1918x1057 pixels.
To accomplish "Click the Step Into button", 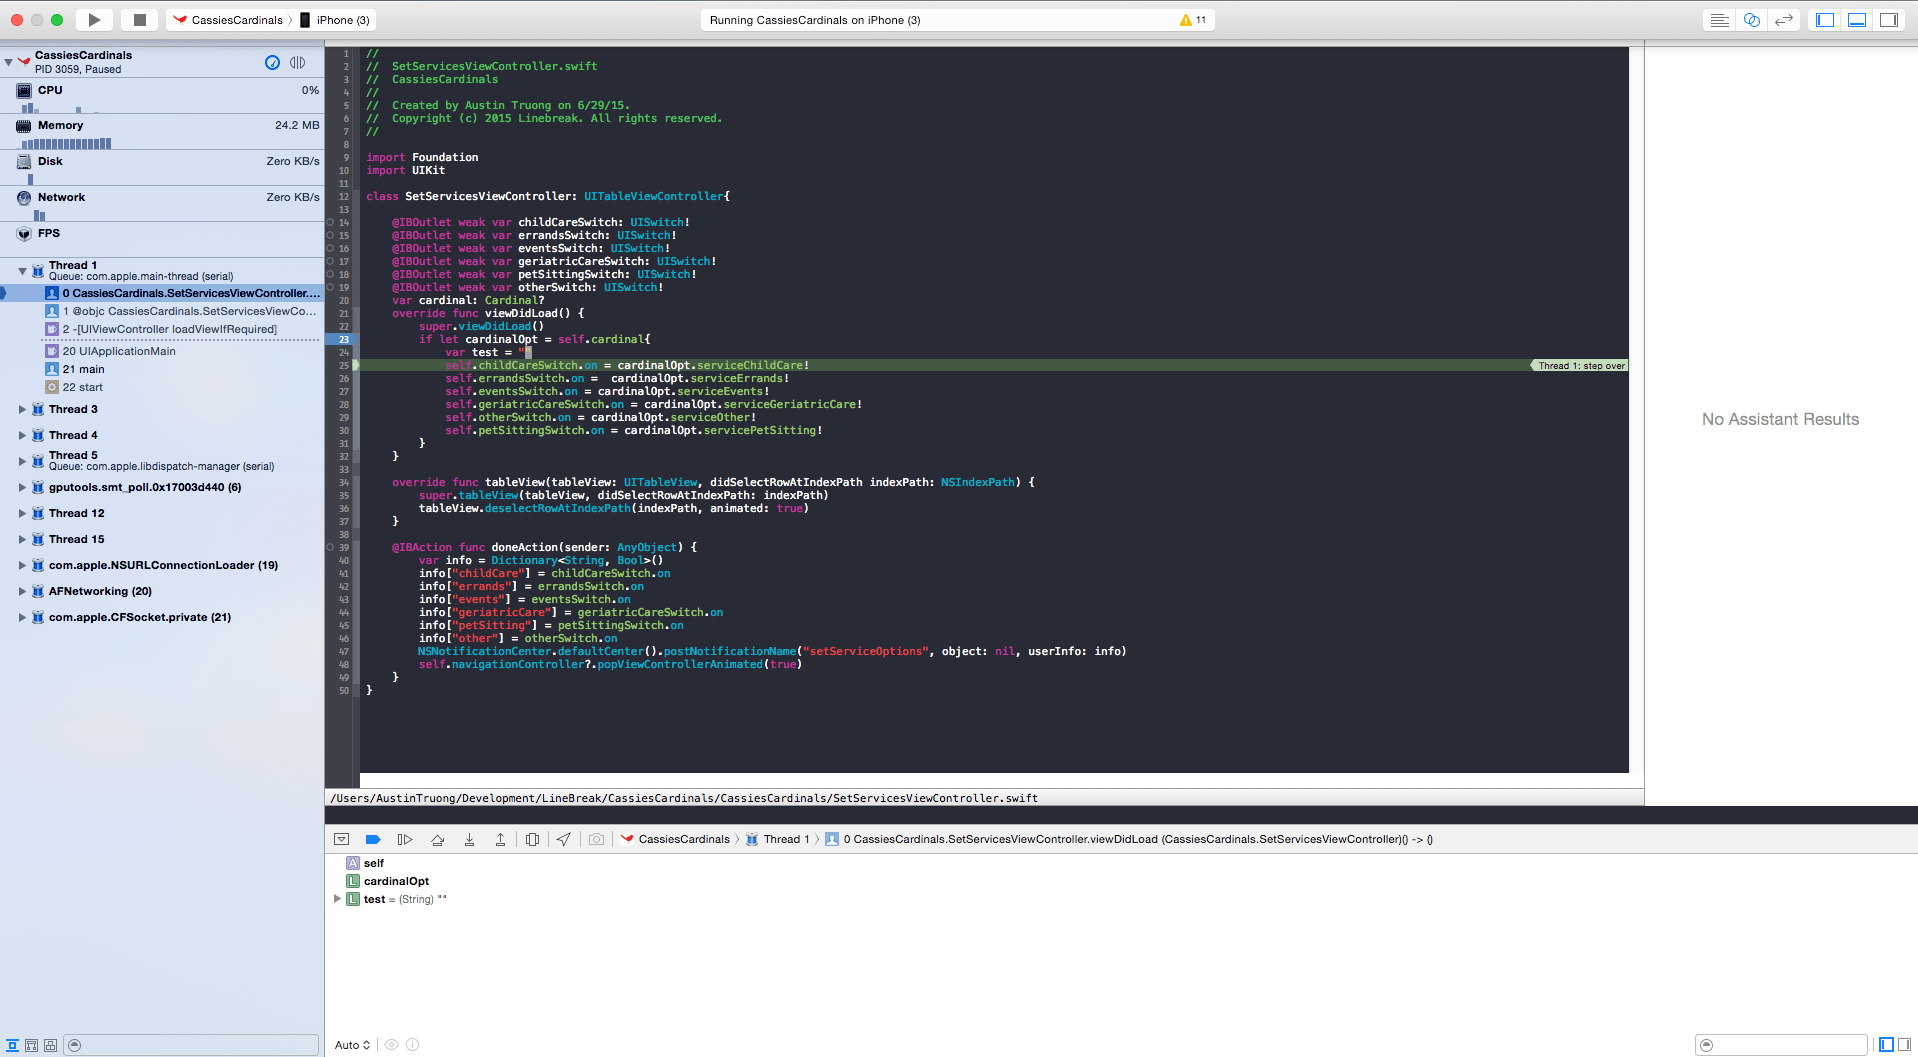I will [469, 839].
